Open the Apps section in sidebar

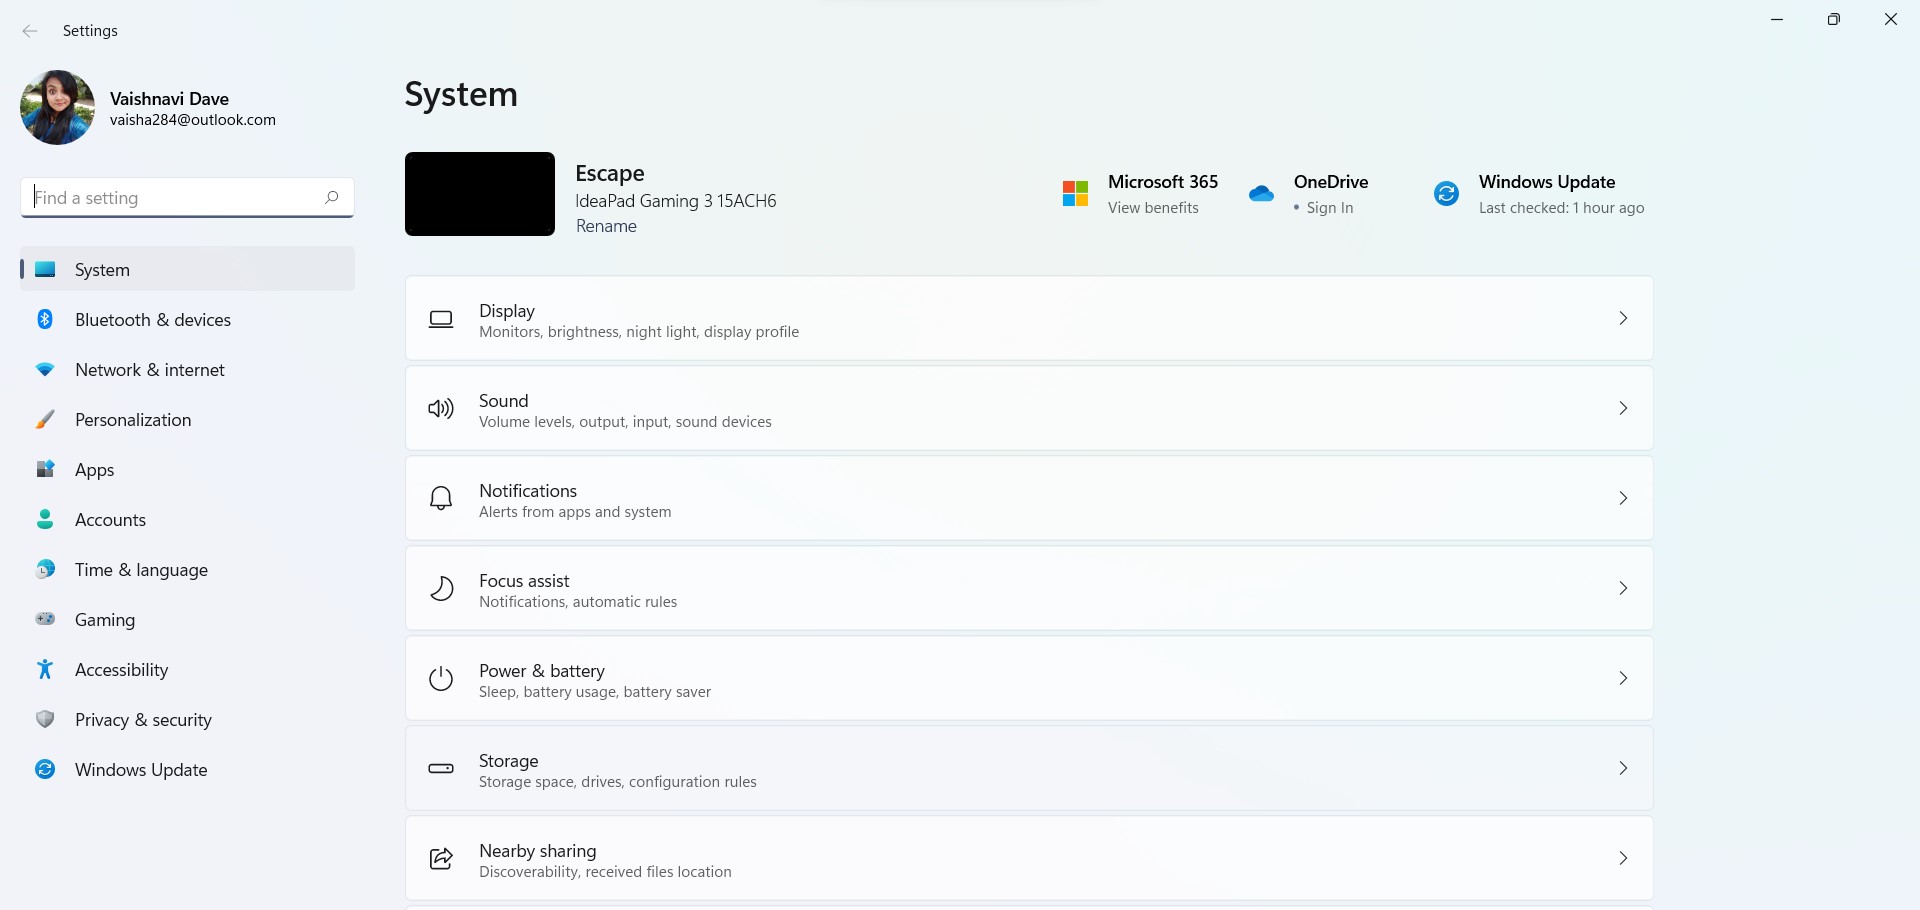point(94,470)
